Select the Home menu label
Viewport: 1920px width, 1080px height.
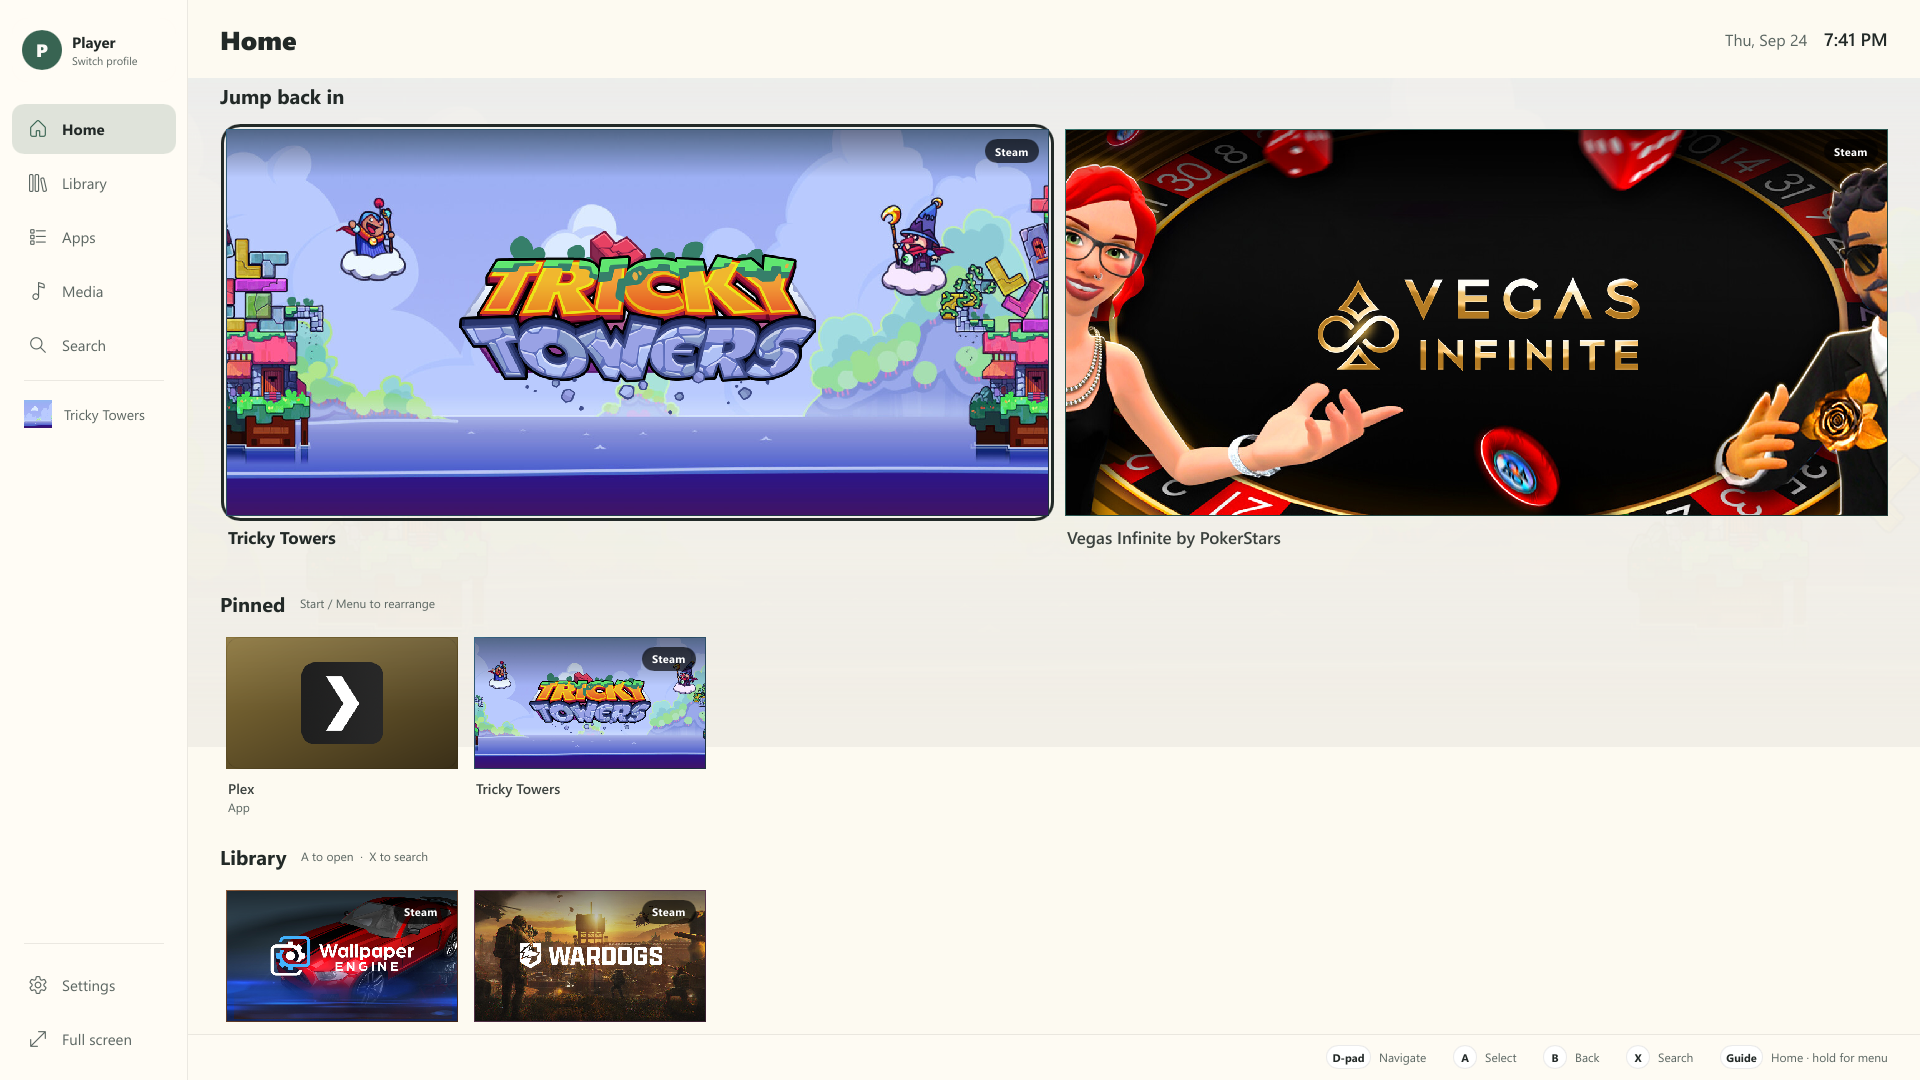[83, 130]
